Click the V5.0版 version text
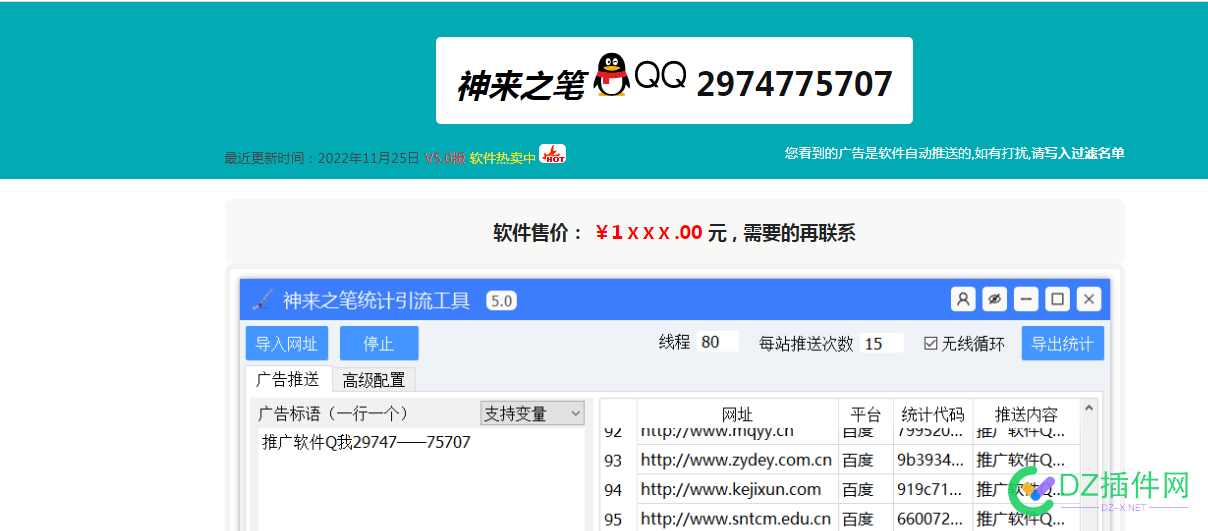Screen dimensions: 1208x531 click(x=445, y=158)
